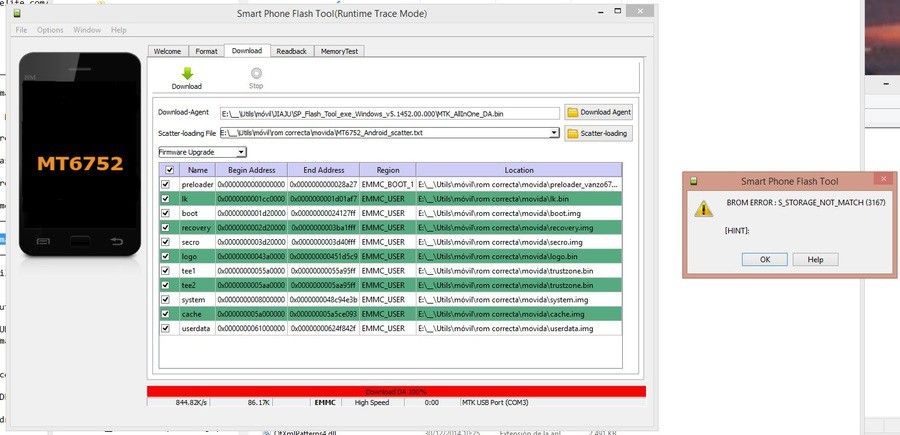Switch to the Readback tab

[x=292, y=51]
